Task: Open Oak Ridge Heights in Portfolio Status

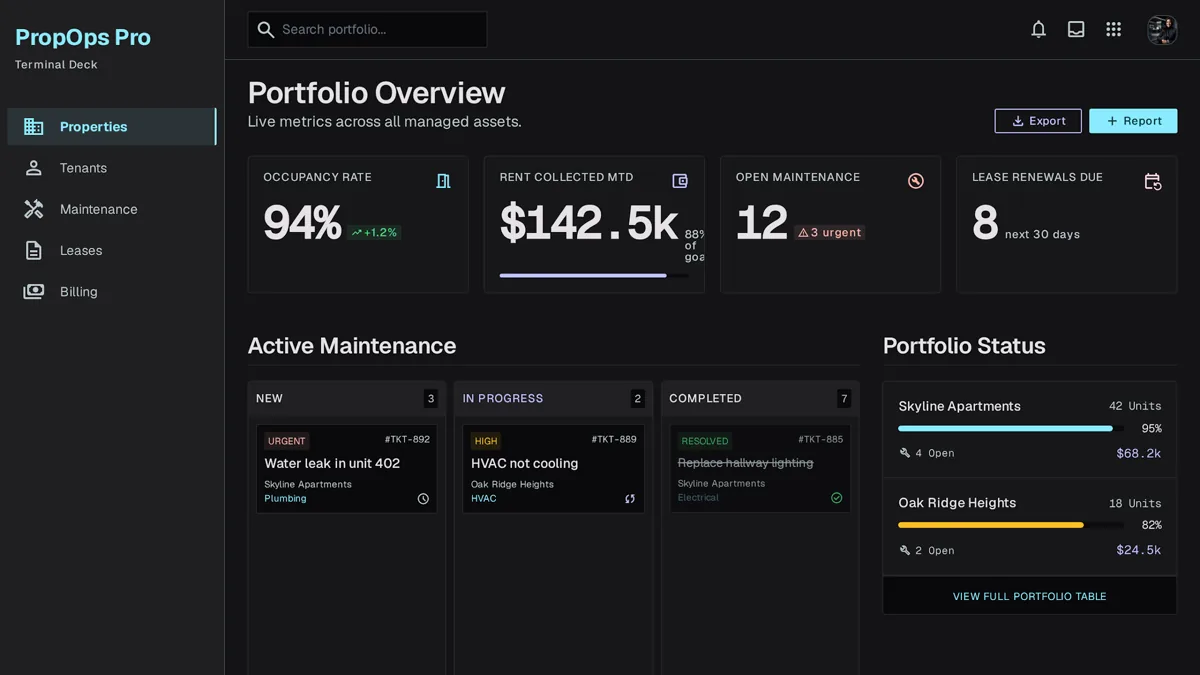Action: pos(1030,526)
